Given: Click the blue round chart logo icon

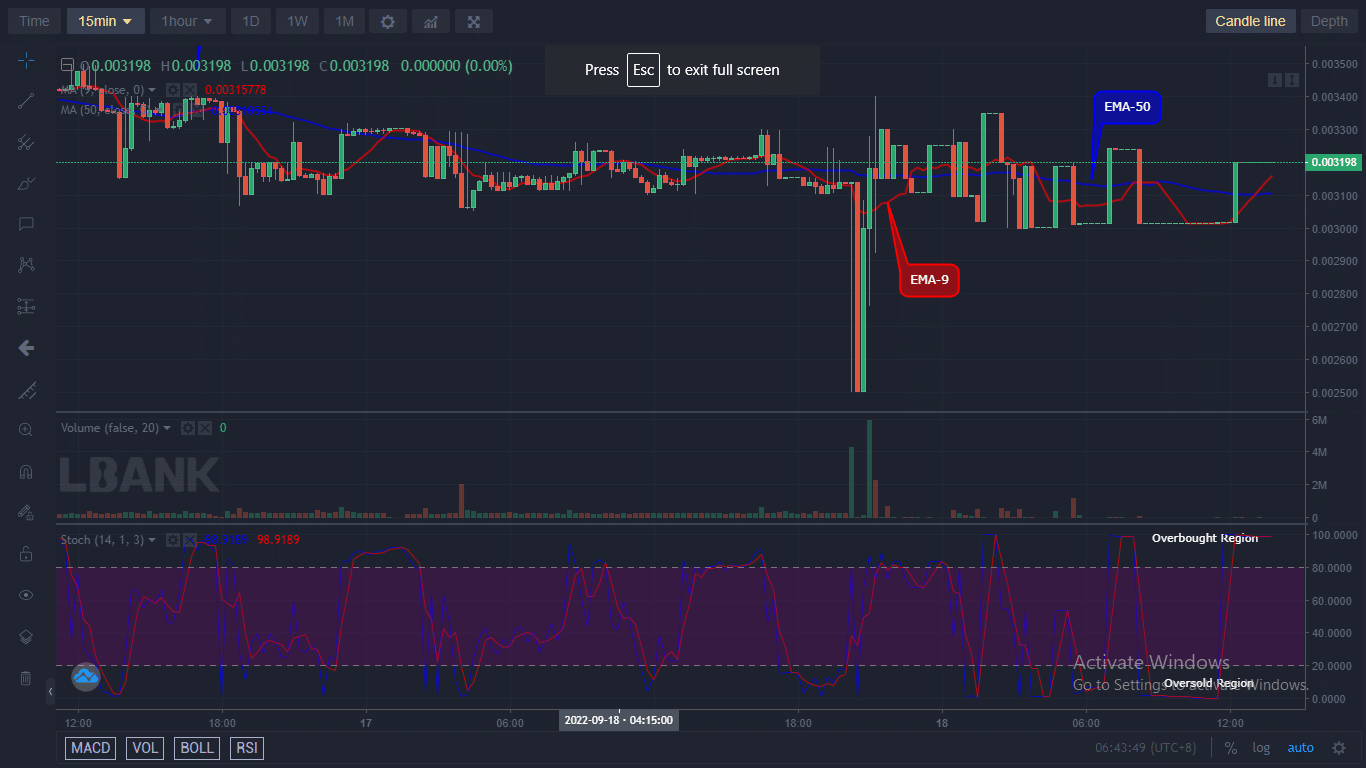Looking at the screenshot, I should tap(85, 678).
